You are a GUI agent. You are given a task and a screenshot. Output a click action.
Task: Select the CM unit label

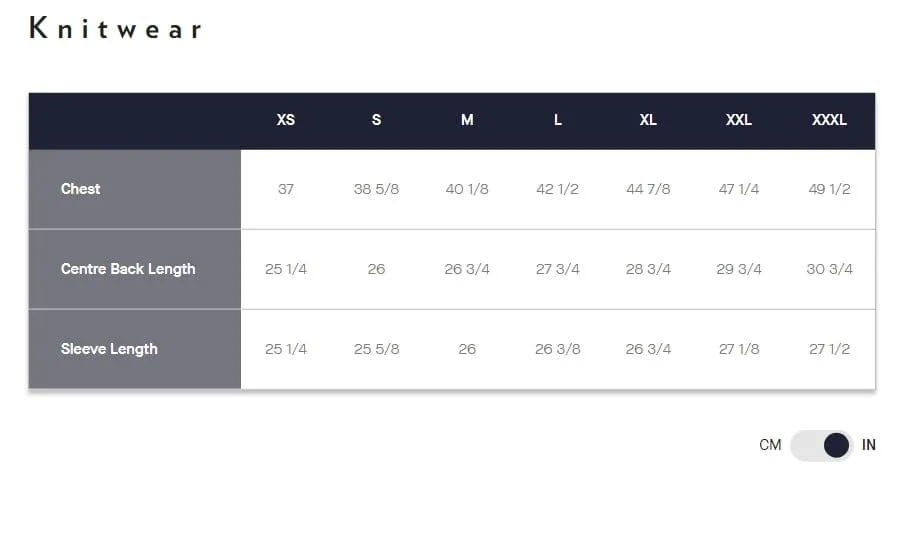(770, 445)
